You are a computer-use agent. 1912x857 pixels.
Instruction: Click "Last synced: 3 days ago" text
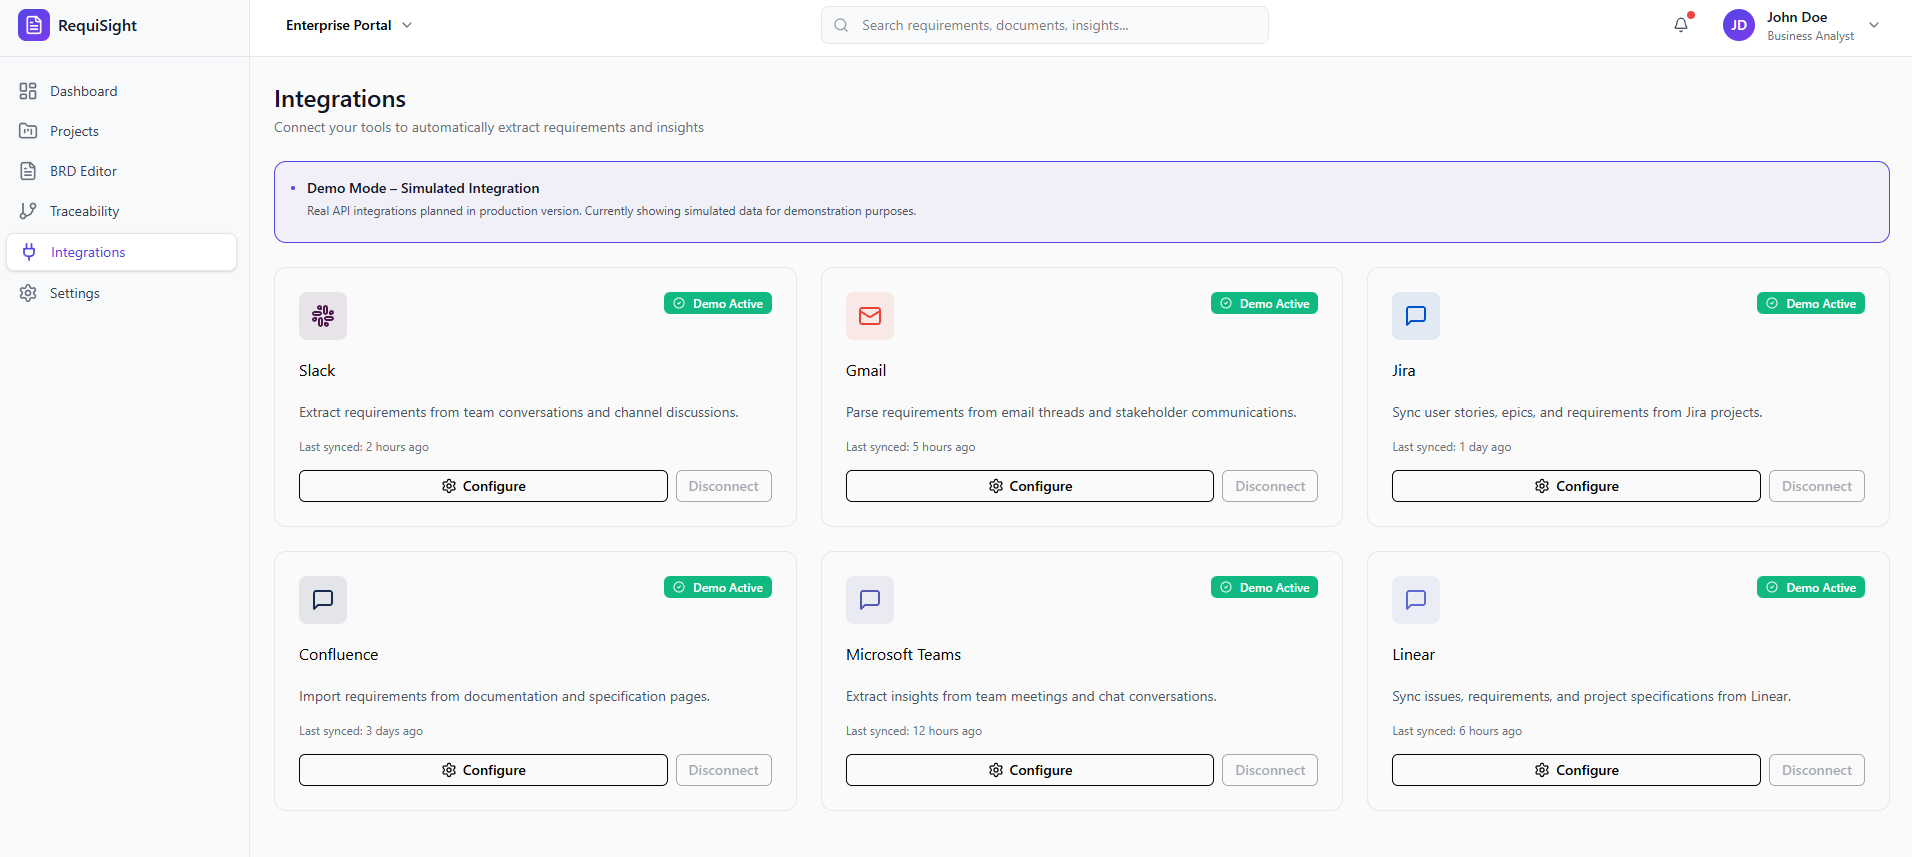pyautogui.click(x=361, y=731)
